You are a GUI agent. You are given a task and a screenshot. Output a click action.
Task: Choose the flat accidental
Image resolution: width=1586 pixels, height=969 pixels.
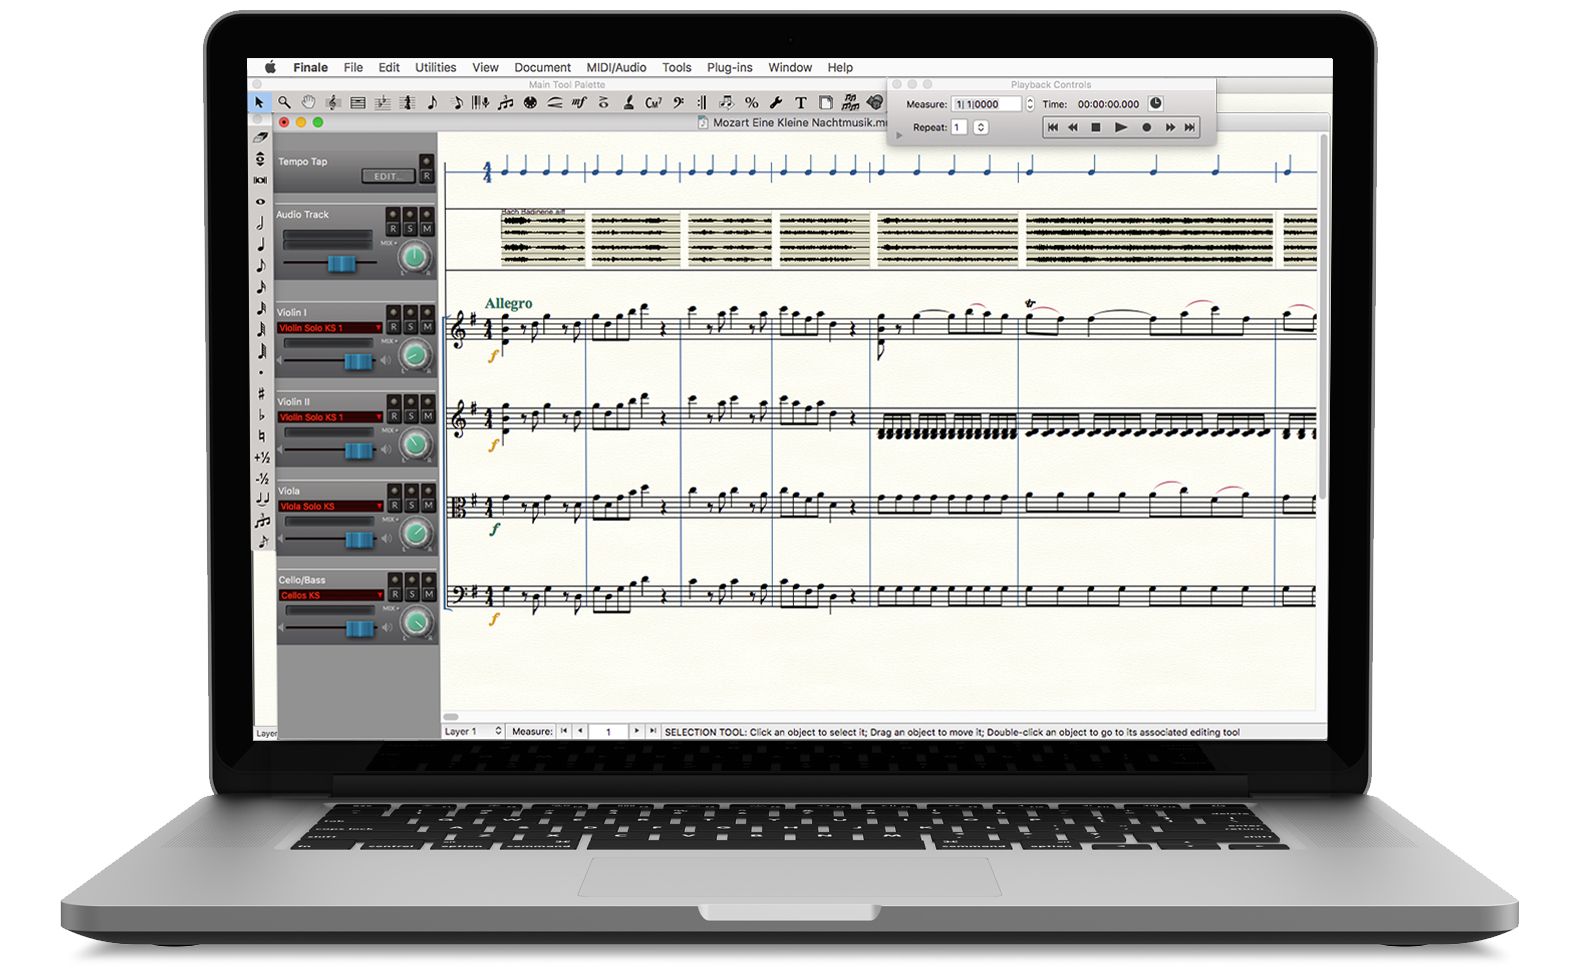point(261,414)
